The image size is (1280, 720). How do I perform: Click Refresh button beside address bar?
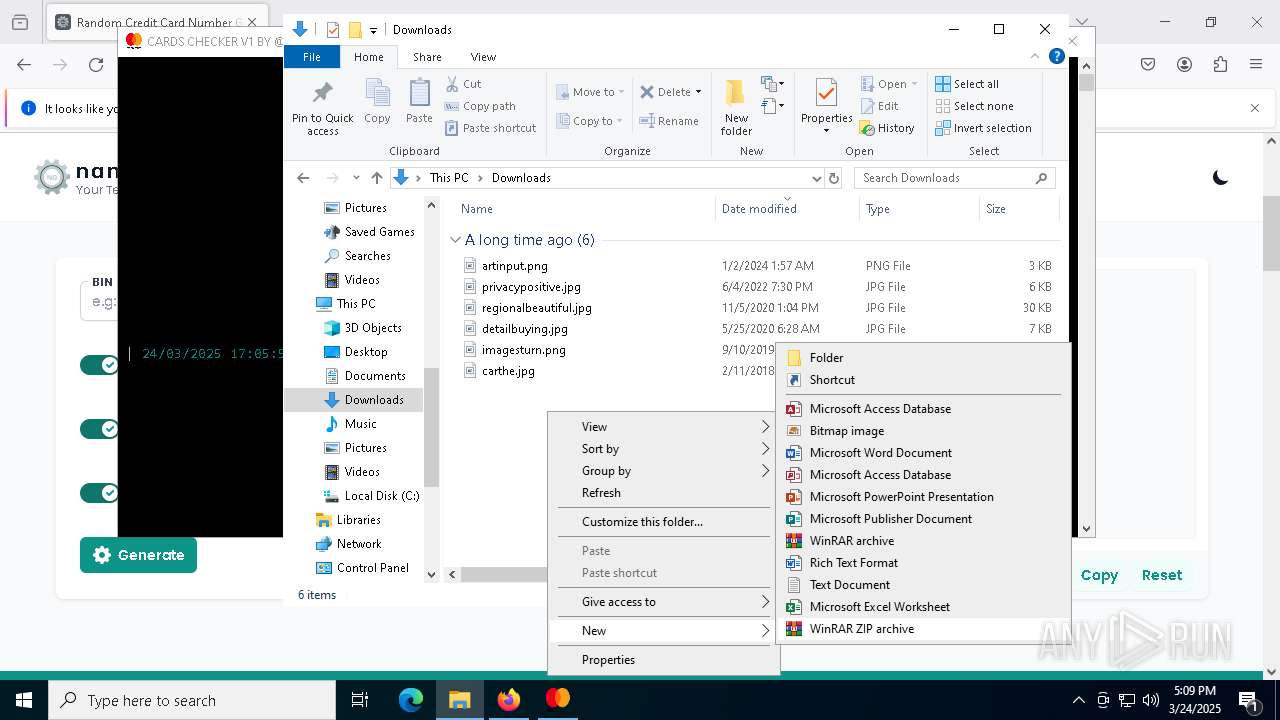point(835,178)
